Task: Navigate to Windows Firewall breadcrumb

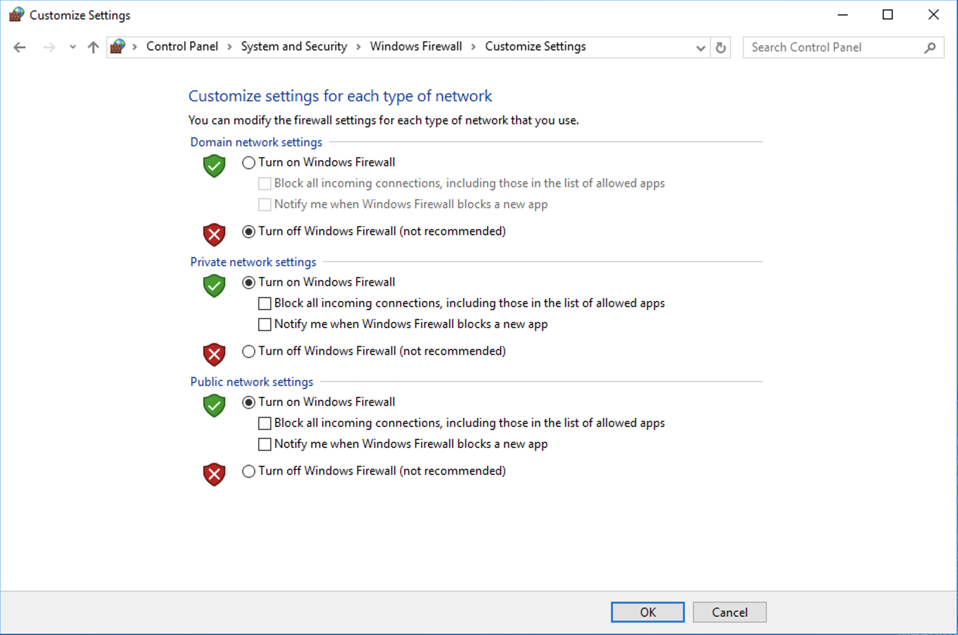Action: pyautogui.click(x=416, y=47)
